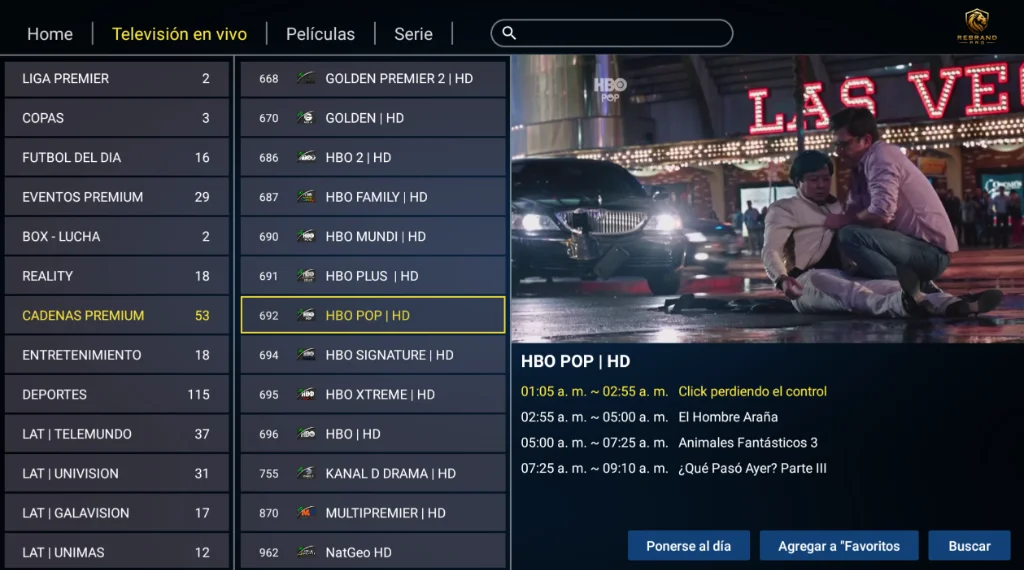Switch to Televisión en vivo tab
This screenshot has height=570, width=1024.
(180, 34)
